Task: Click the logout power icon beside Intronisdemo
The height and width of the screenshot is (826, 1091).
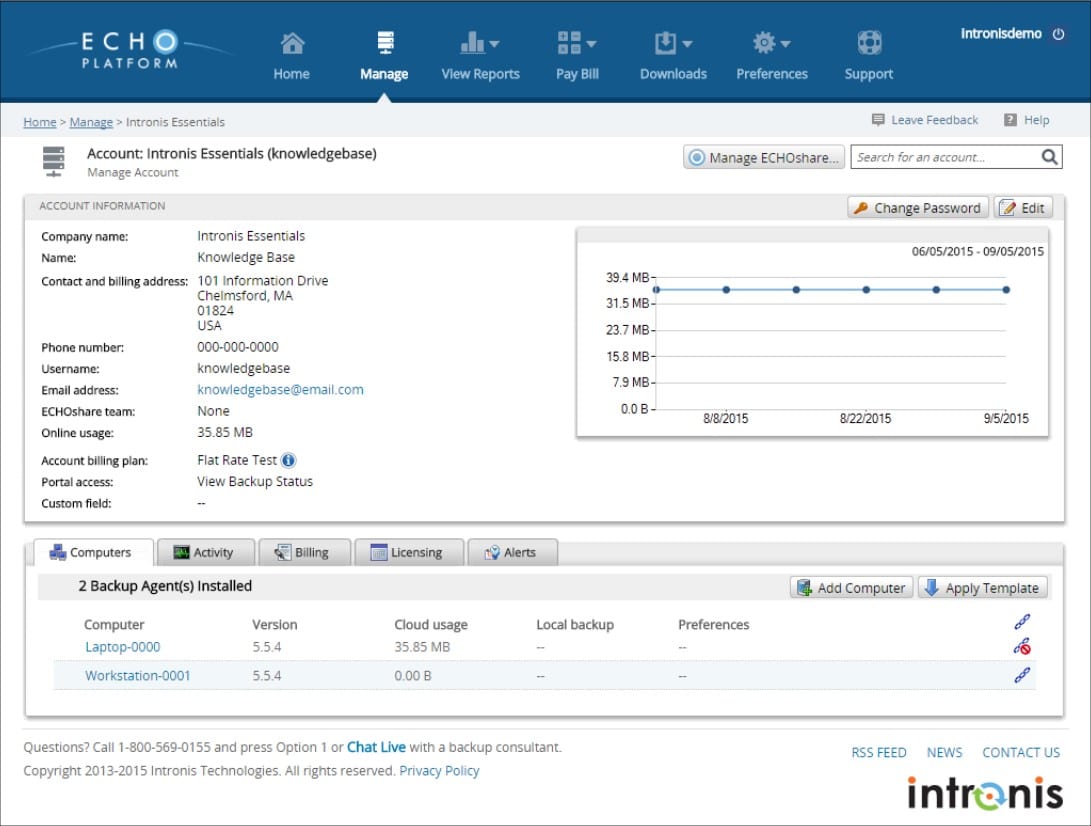Action: [x=1058, y=34]
